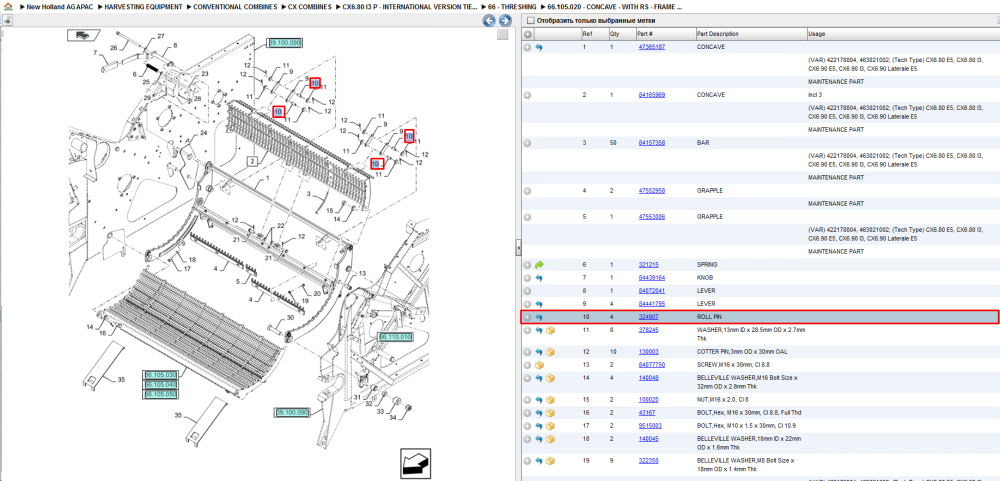Click the add circle for Ref 10 ROLL PIN
The width and height of the screenshot is (1000, 481).
click(x=527, y=317)
